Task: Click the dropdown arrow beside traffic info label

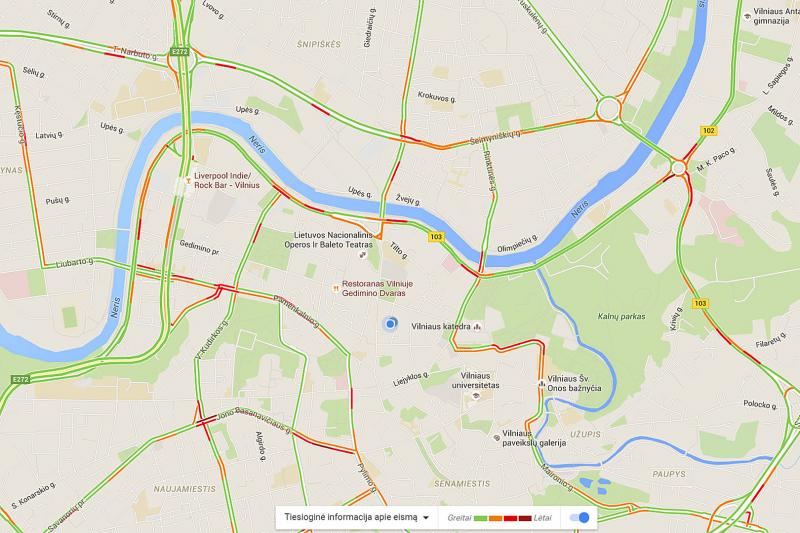Action: click(x=426, y=518)
